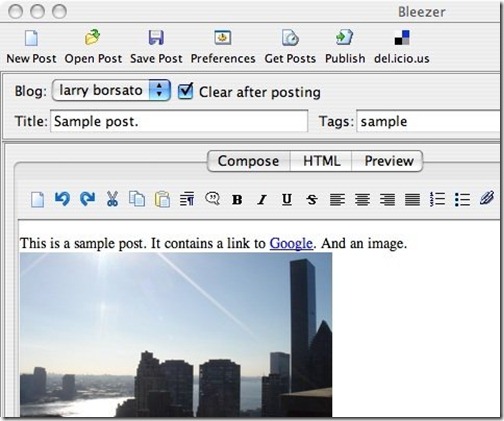
Task: Center align the text
Action: point(362,200)
